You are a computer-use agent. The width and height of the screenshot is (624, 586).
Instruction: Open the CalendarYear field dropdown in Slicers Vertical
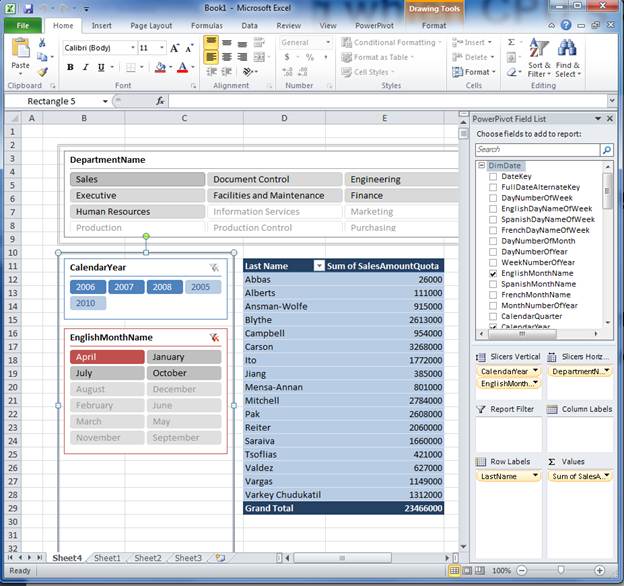(x=535, y=371)
